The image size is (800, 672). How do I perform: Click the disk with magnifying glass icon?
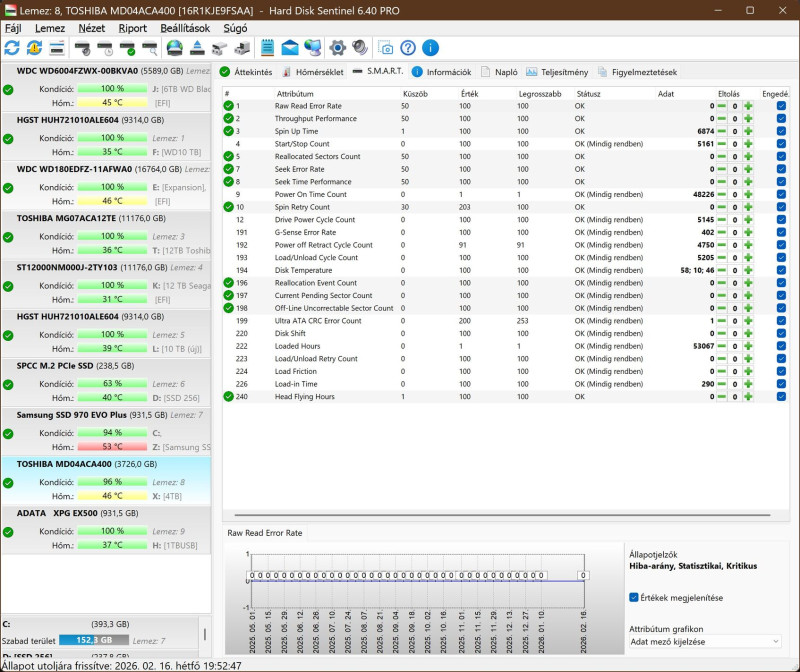point(149,48)
